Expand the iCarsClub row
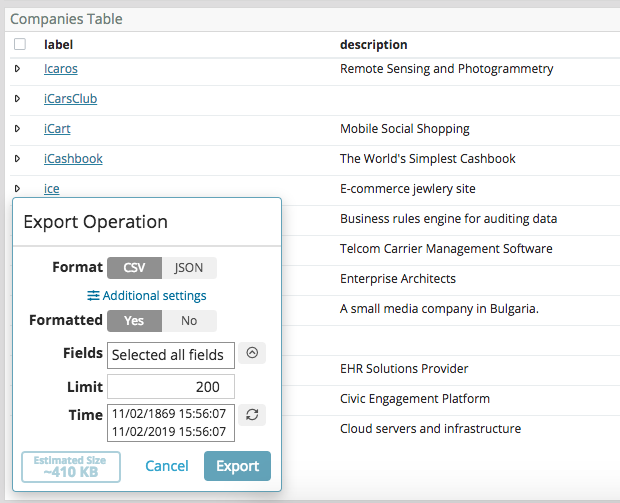Screen dimensions: 620x503 17,99
